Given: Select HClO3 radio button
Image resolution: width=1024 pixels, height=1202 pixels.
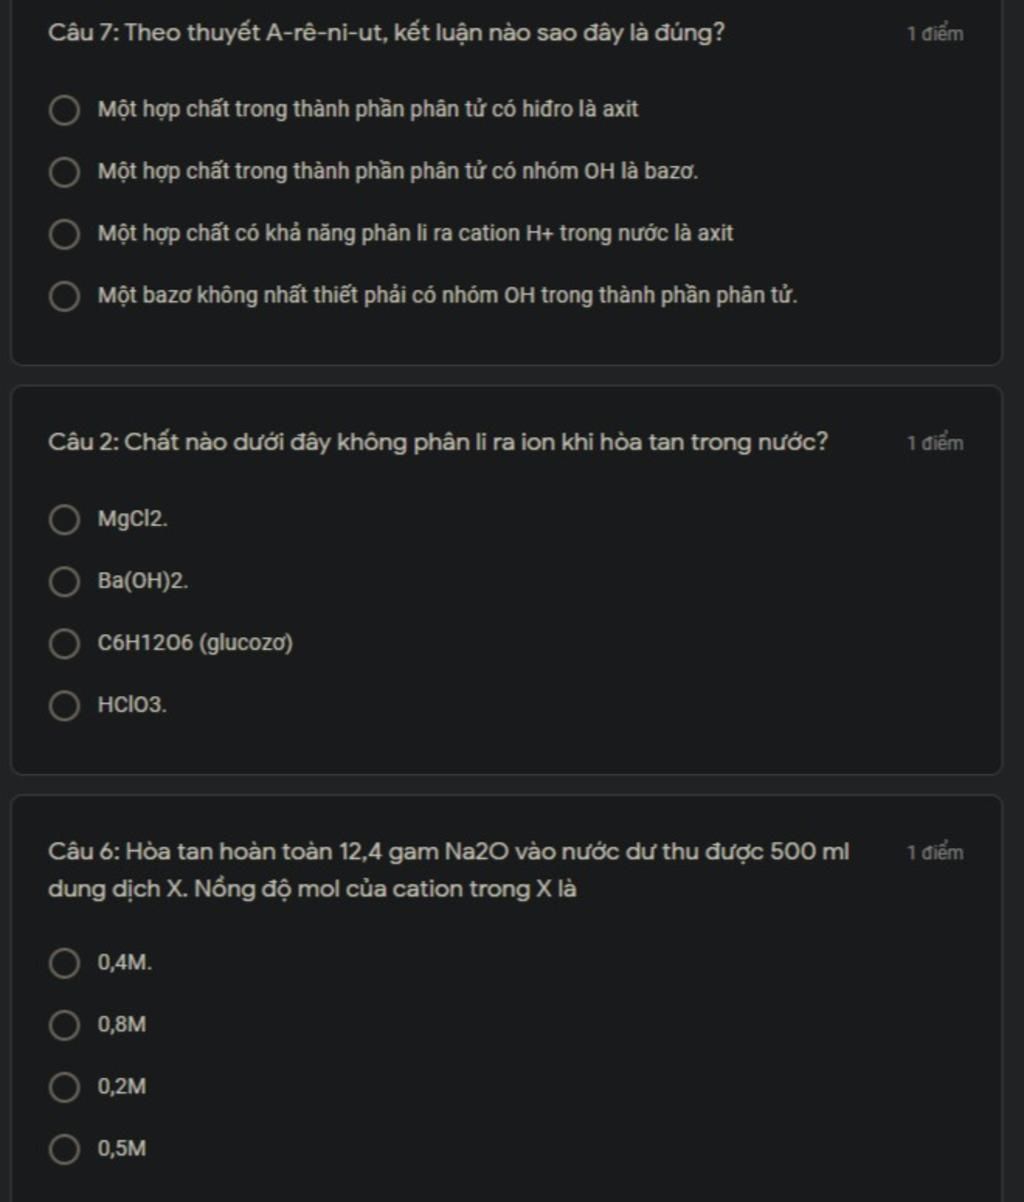Looking at the screenshot, I should [x=64, y=706].
